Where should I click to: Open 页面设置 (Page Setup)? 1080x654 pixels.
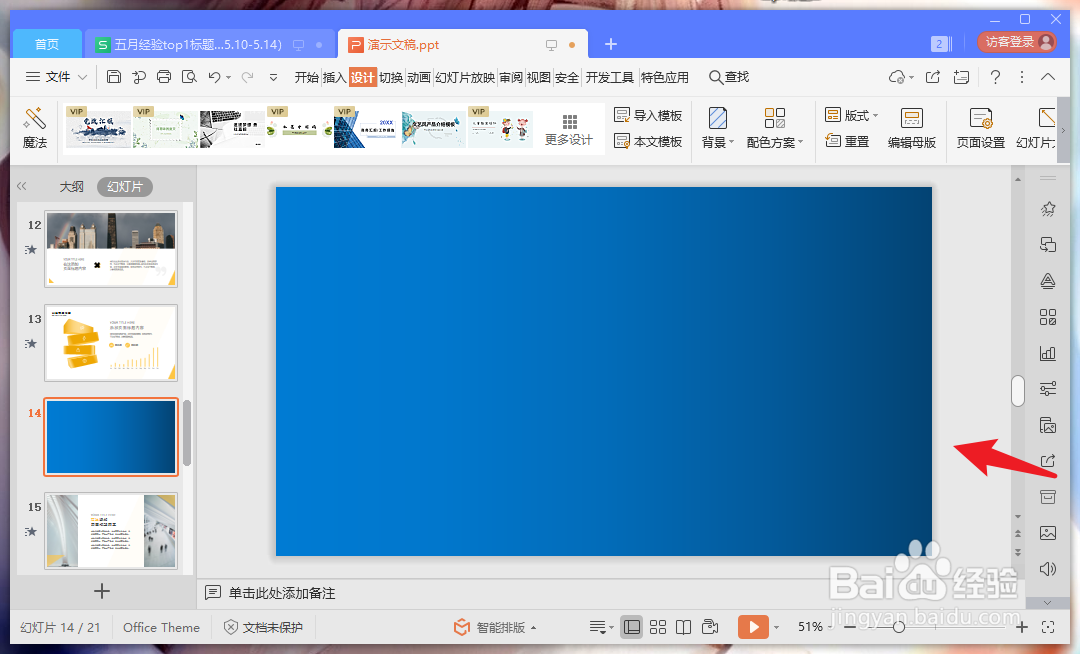tap(978, 127)
